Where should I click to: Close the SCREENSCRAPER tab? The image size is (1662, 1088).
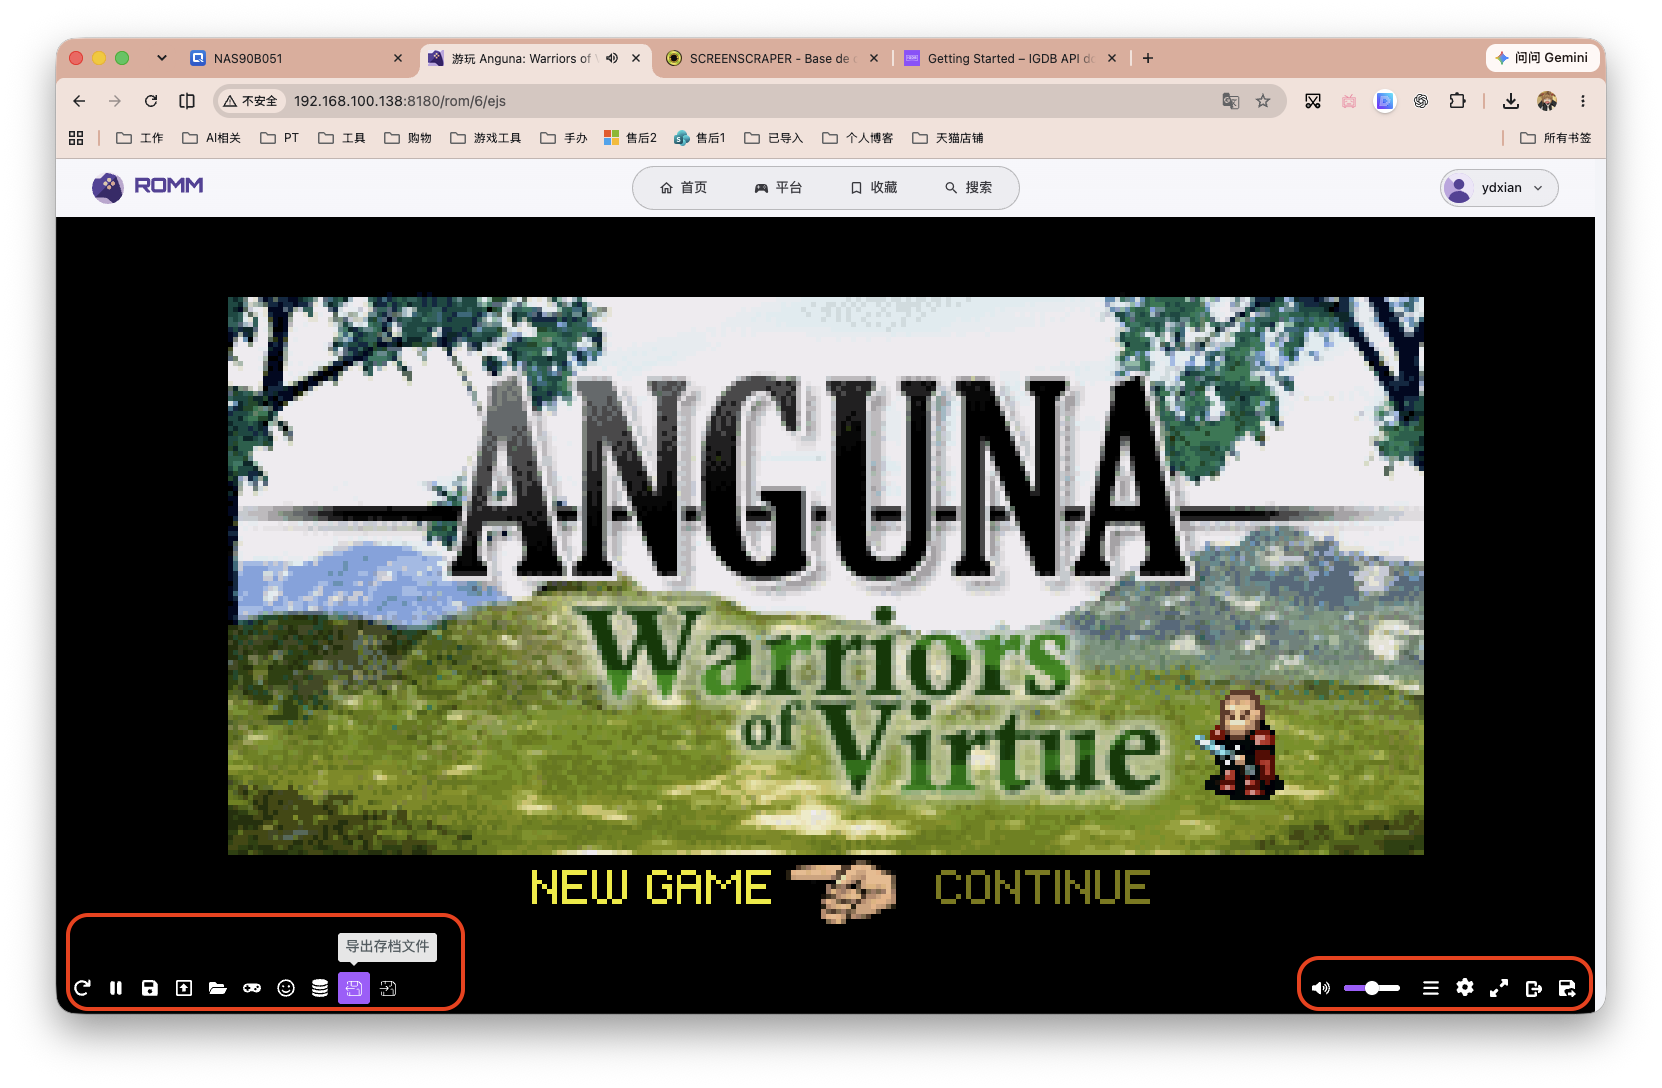pyautogui.click(x=874, y=59)
